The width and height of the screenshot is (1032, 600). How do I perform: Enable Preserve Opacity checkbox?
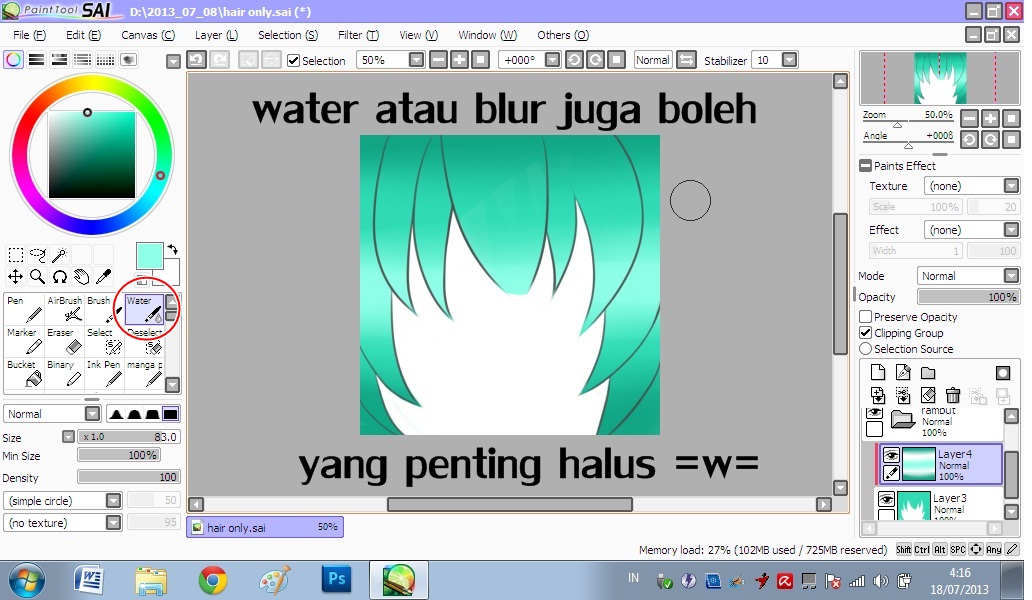coord(865,316)
